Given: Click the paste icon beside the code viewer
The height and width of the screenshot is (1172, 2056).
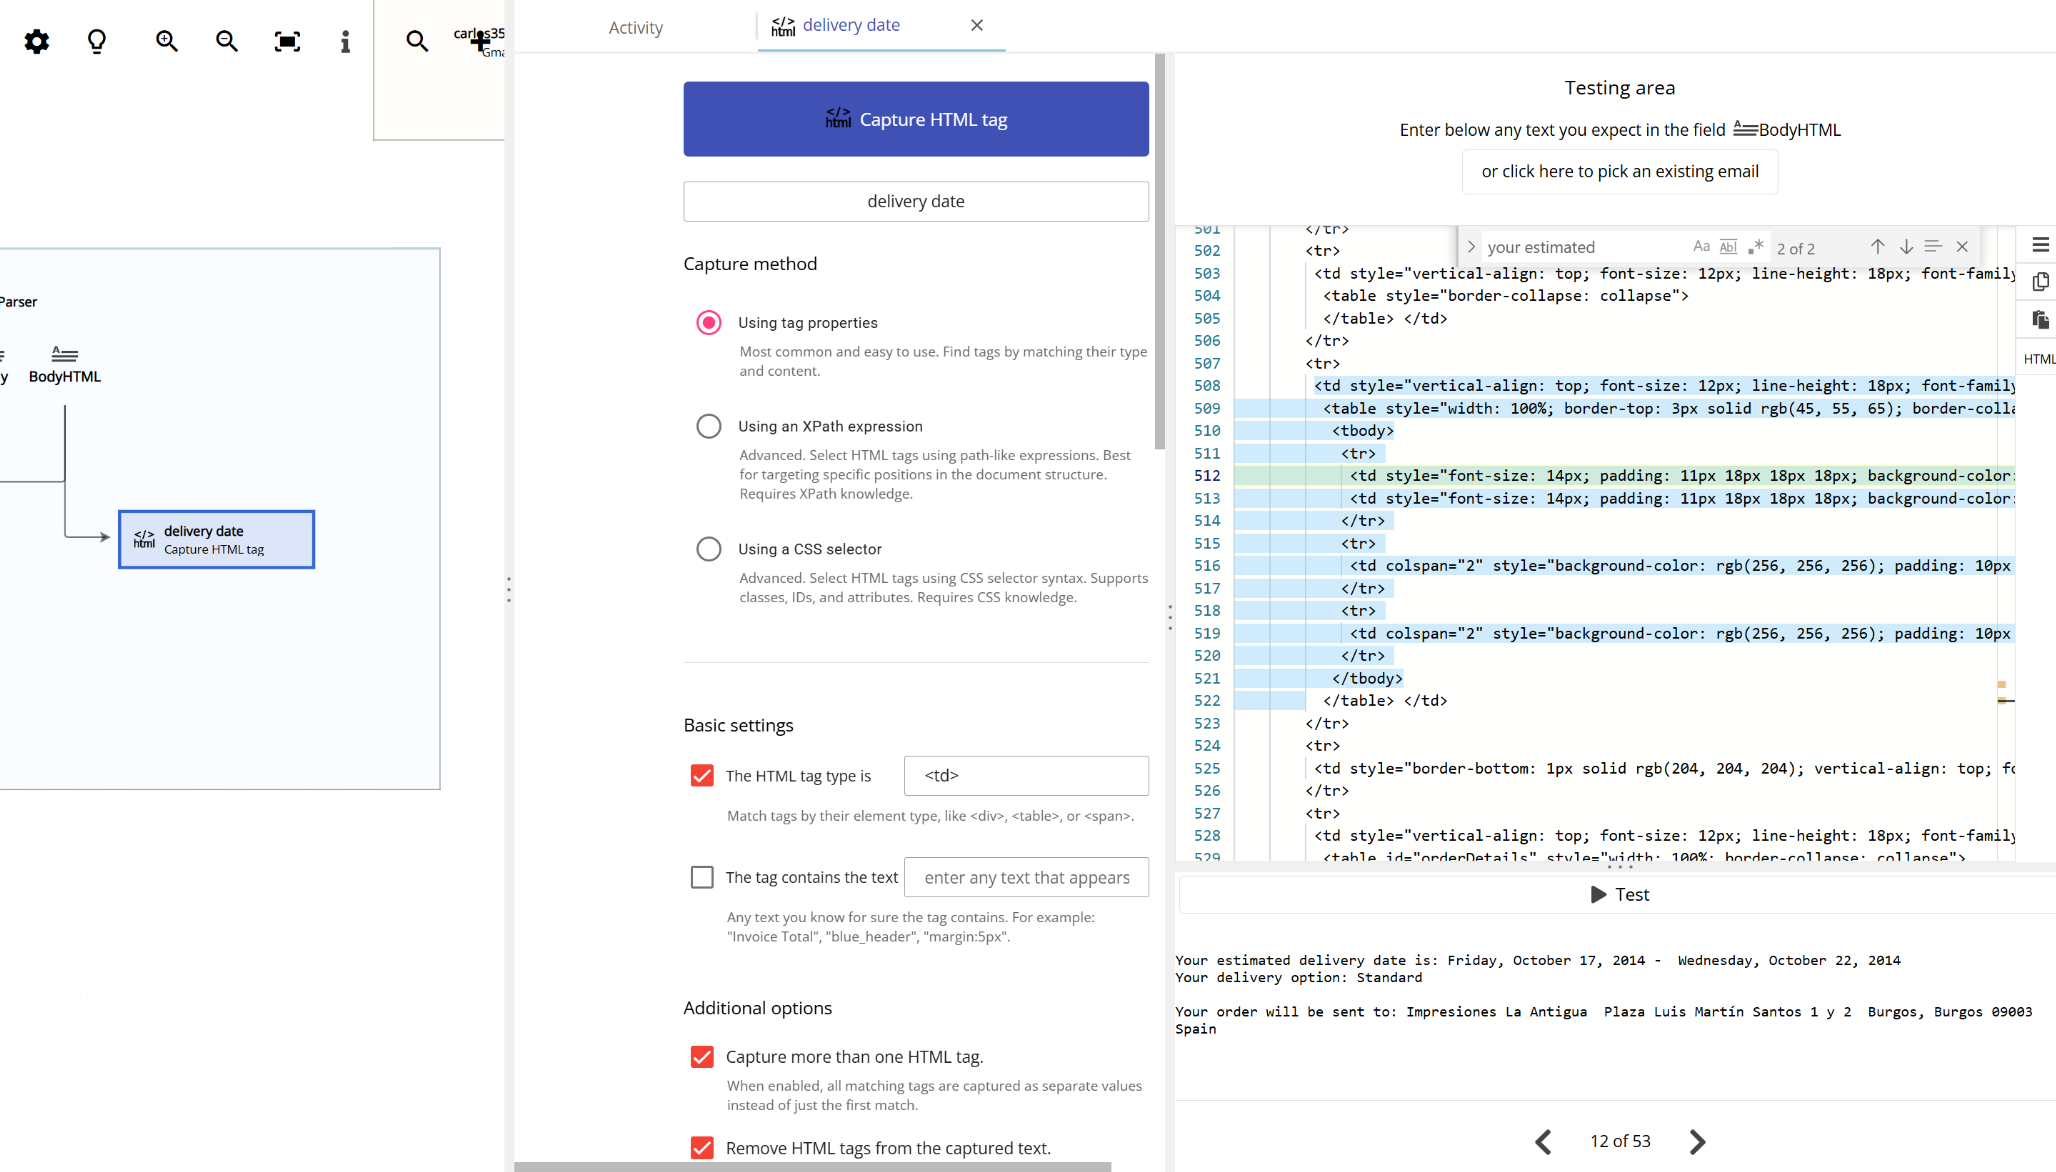Looking at the screenshot, I should (x=2039, y=319).
